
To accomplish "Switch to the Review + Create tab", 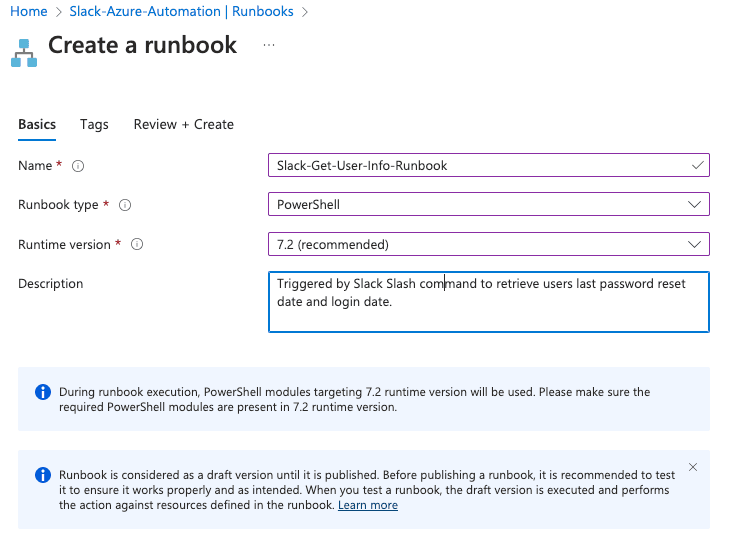I will pyautogui.click(x=184, y=125).
